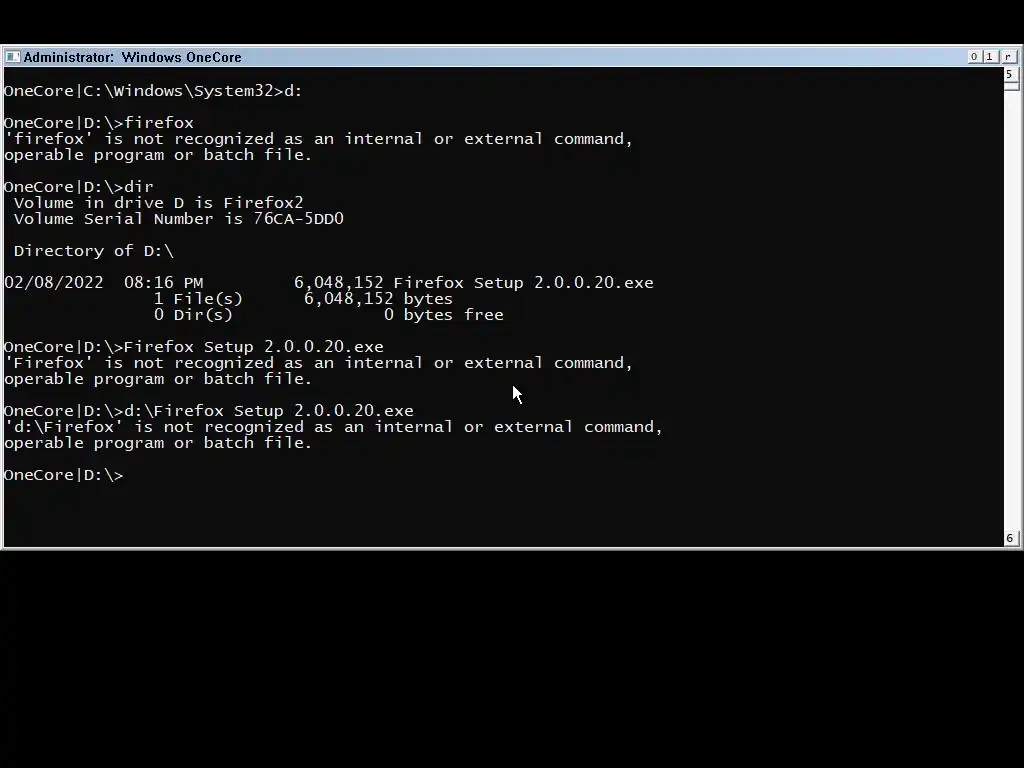Click the 'OneCore|D:\>Firefox Setup 2.0.0.20.exe' command line
1024x768 pixels.
(x=194, y=347)
